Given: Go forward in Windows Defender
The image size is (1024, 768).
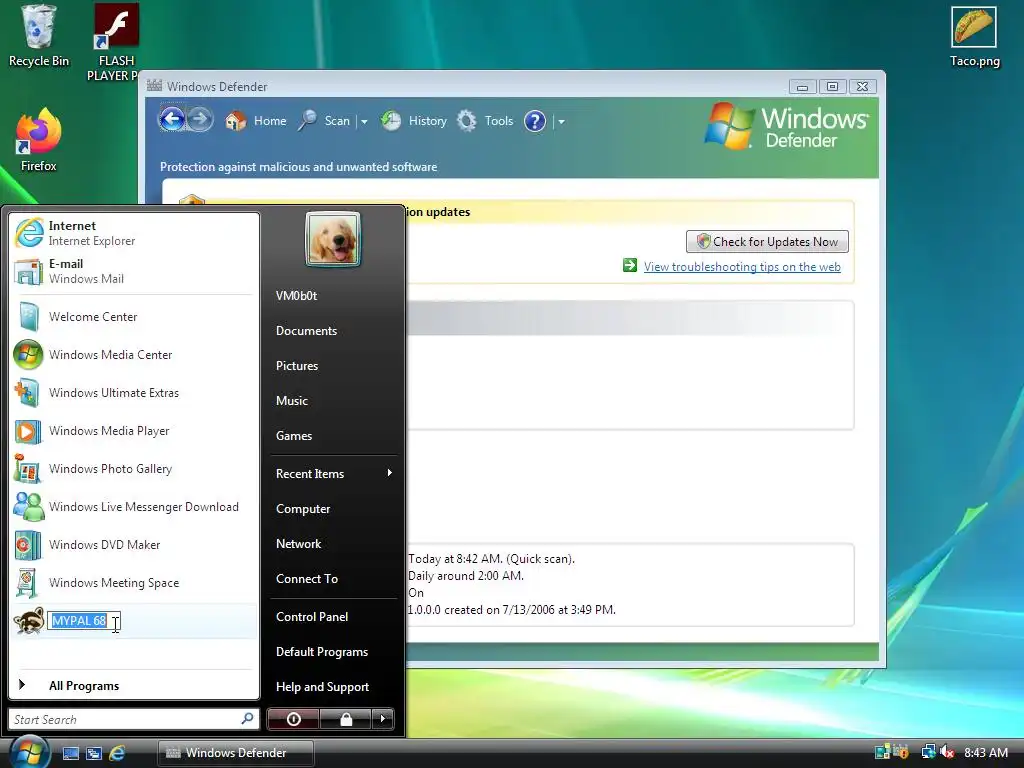Looking at the screenshot, I should click(200, 120).
